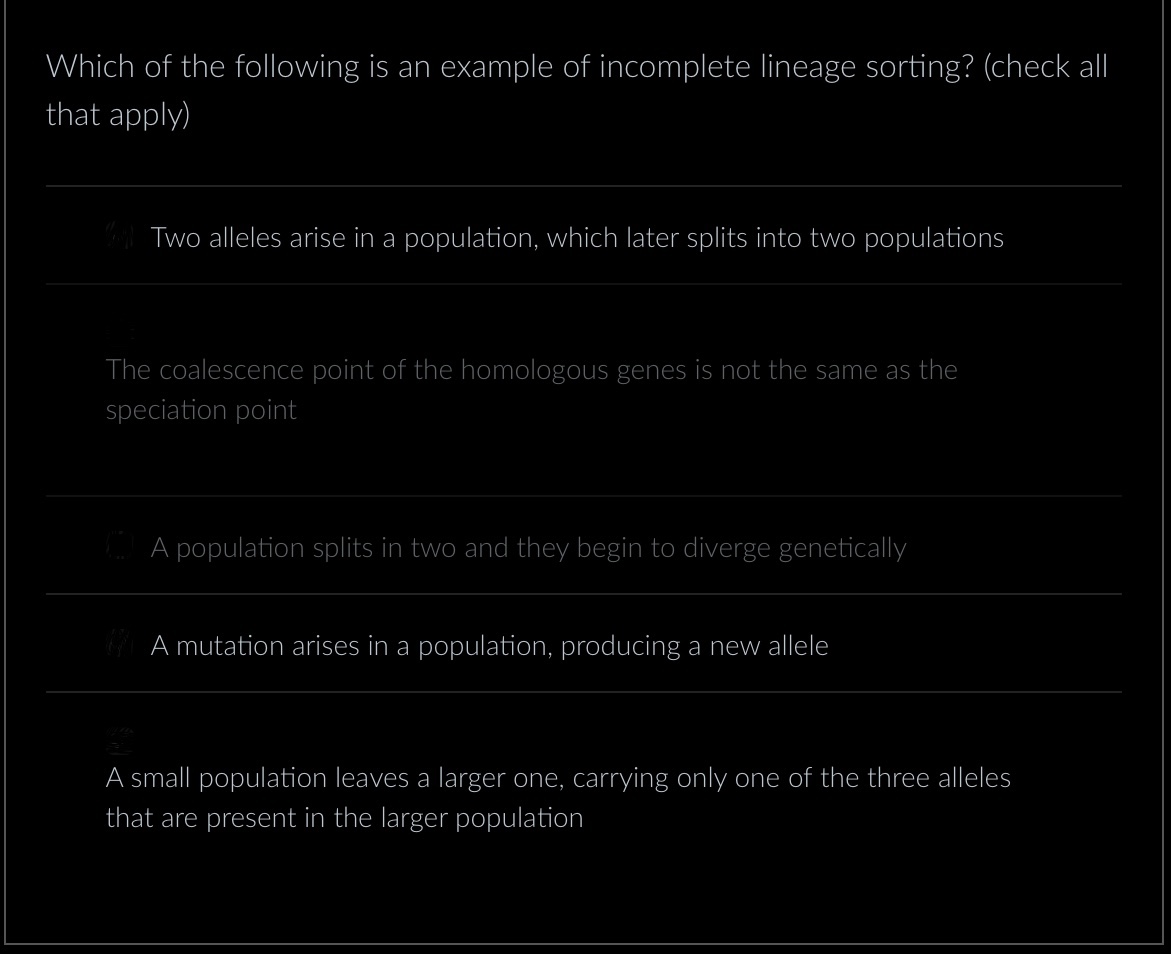Viewport: 1171px width, 954px height.
Task: Click the divider line above the first answer
Action: click(x=583, y=186)
